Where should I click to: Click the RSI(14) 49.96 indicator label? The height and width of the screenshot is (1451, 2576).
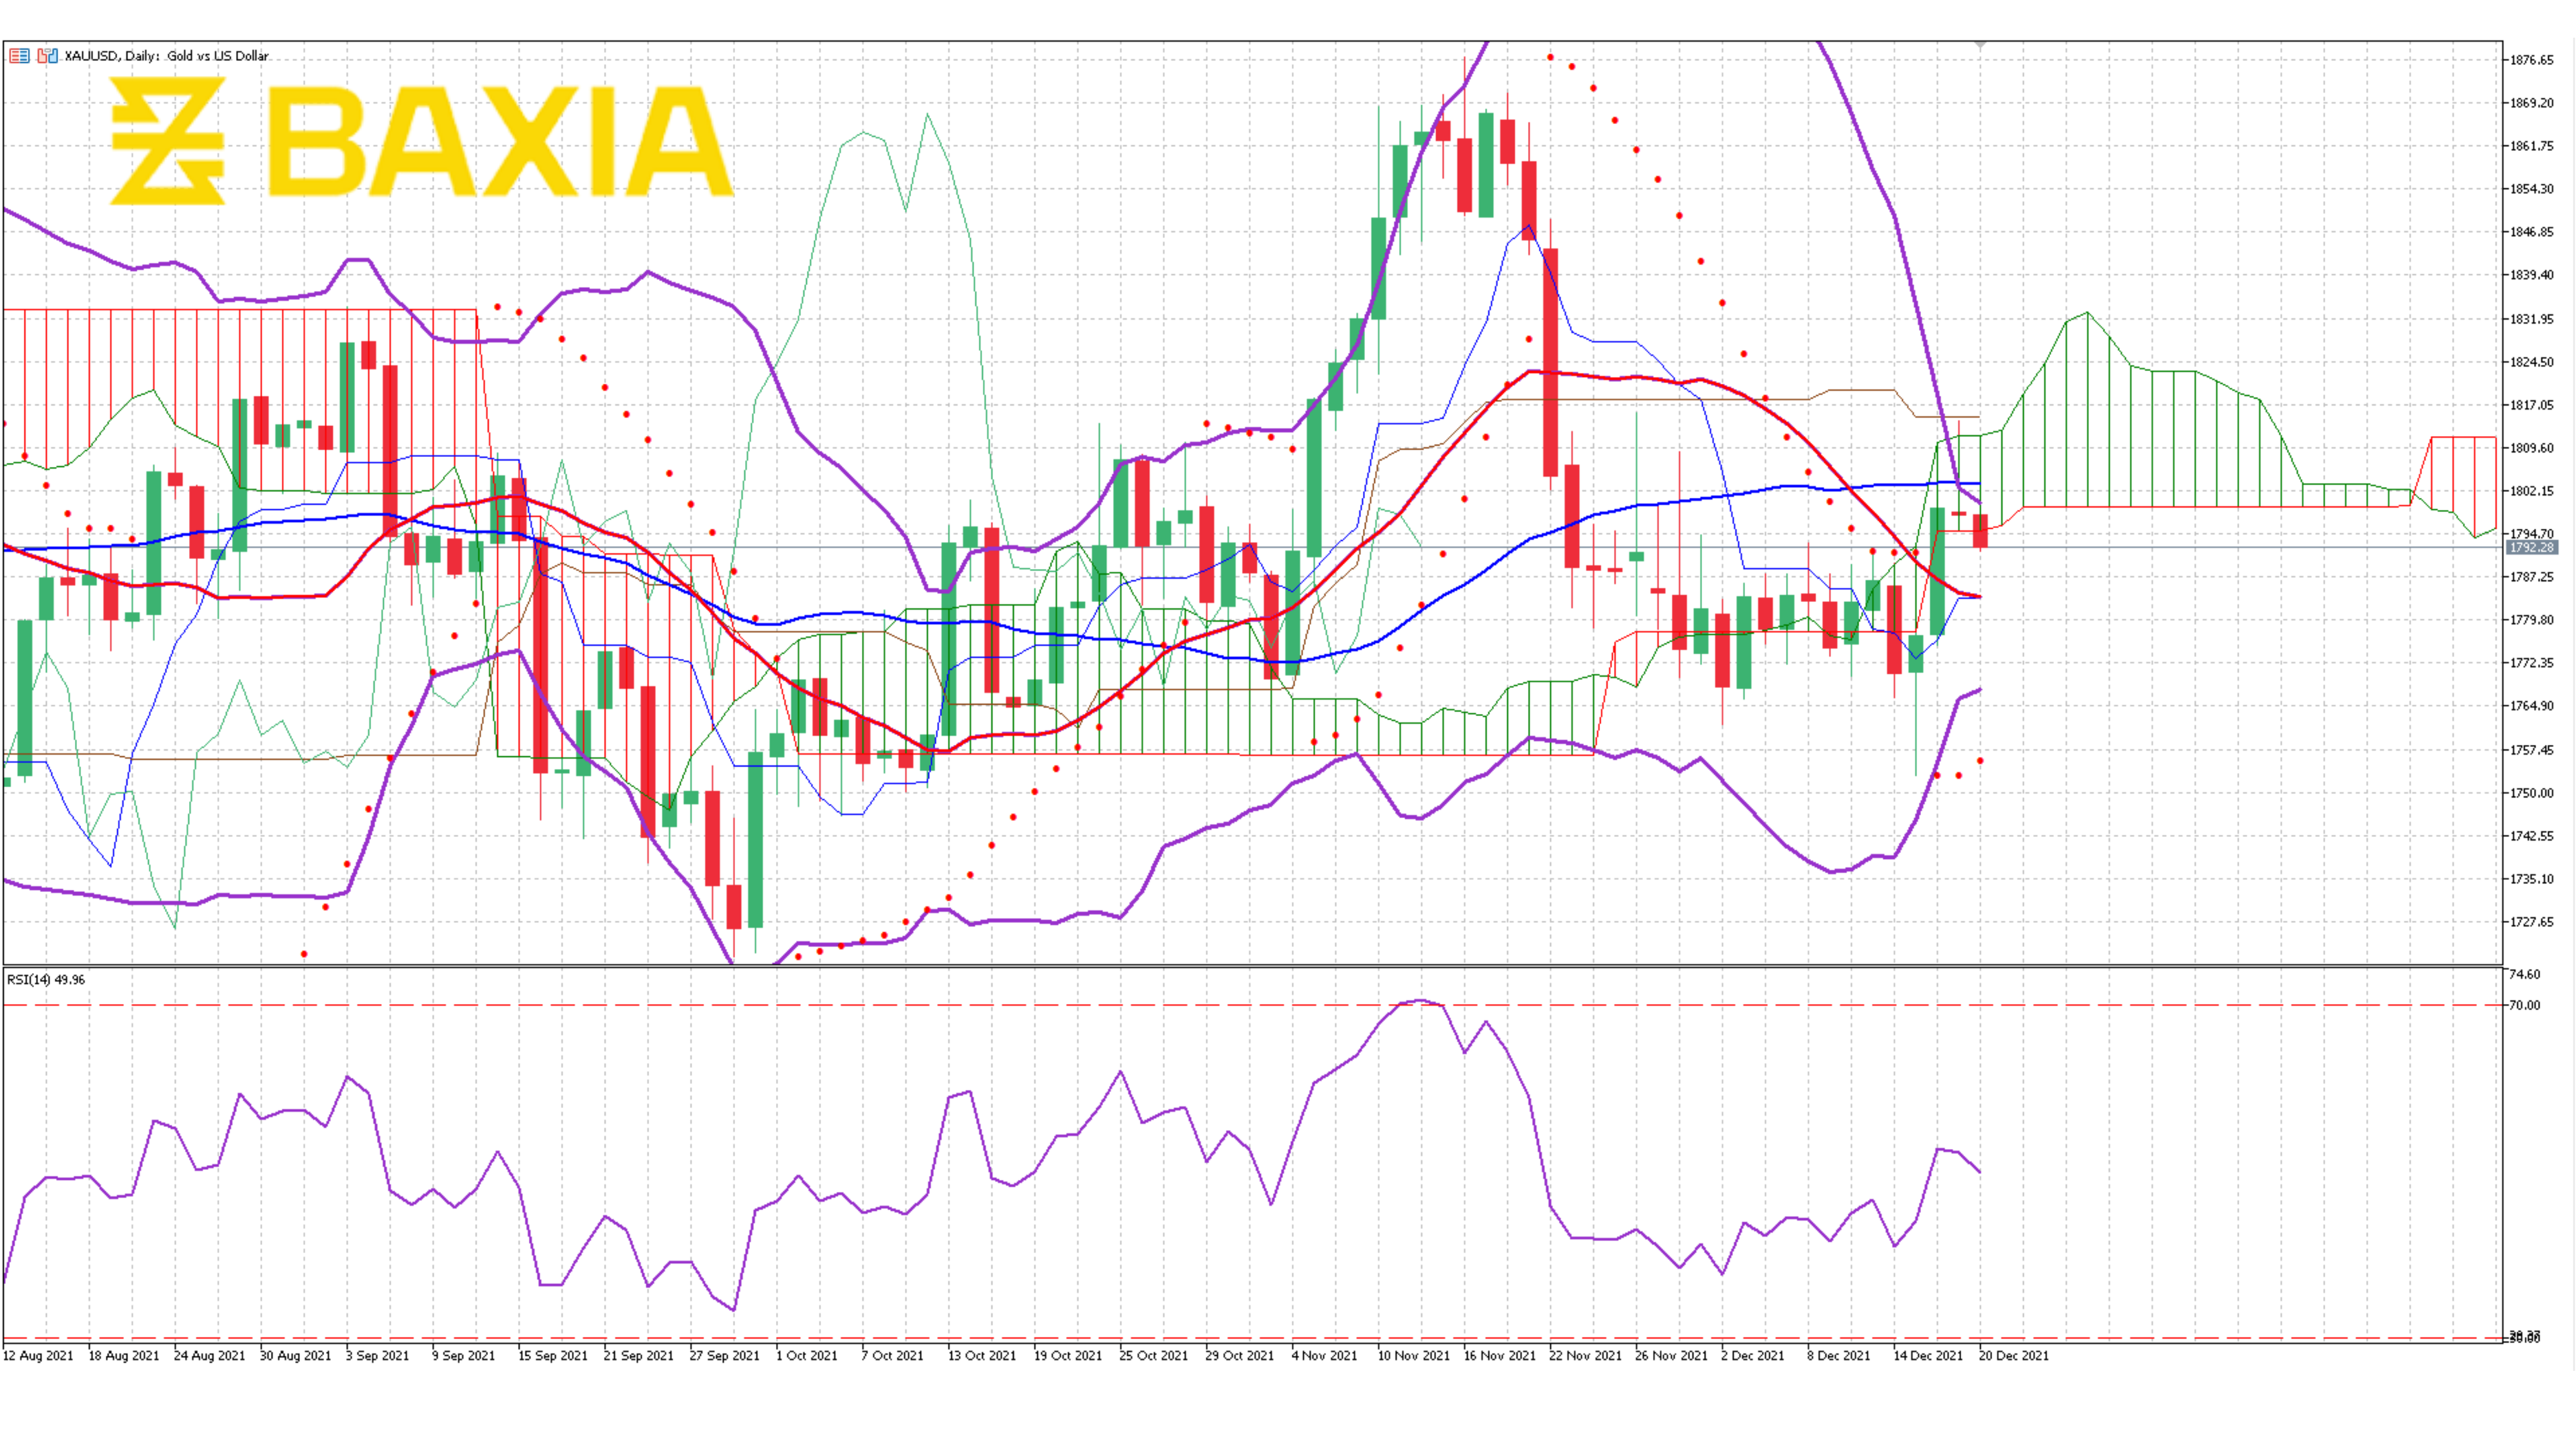point(46,979)
